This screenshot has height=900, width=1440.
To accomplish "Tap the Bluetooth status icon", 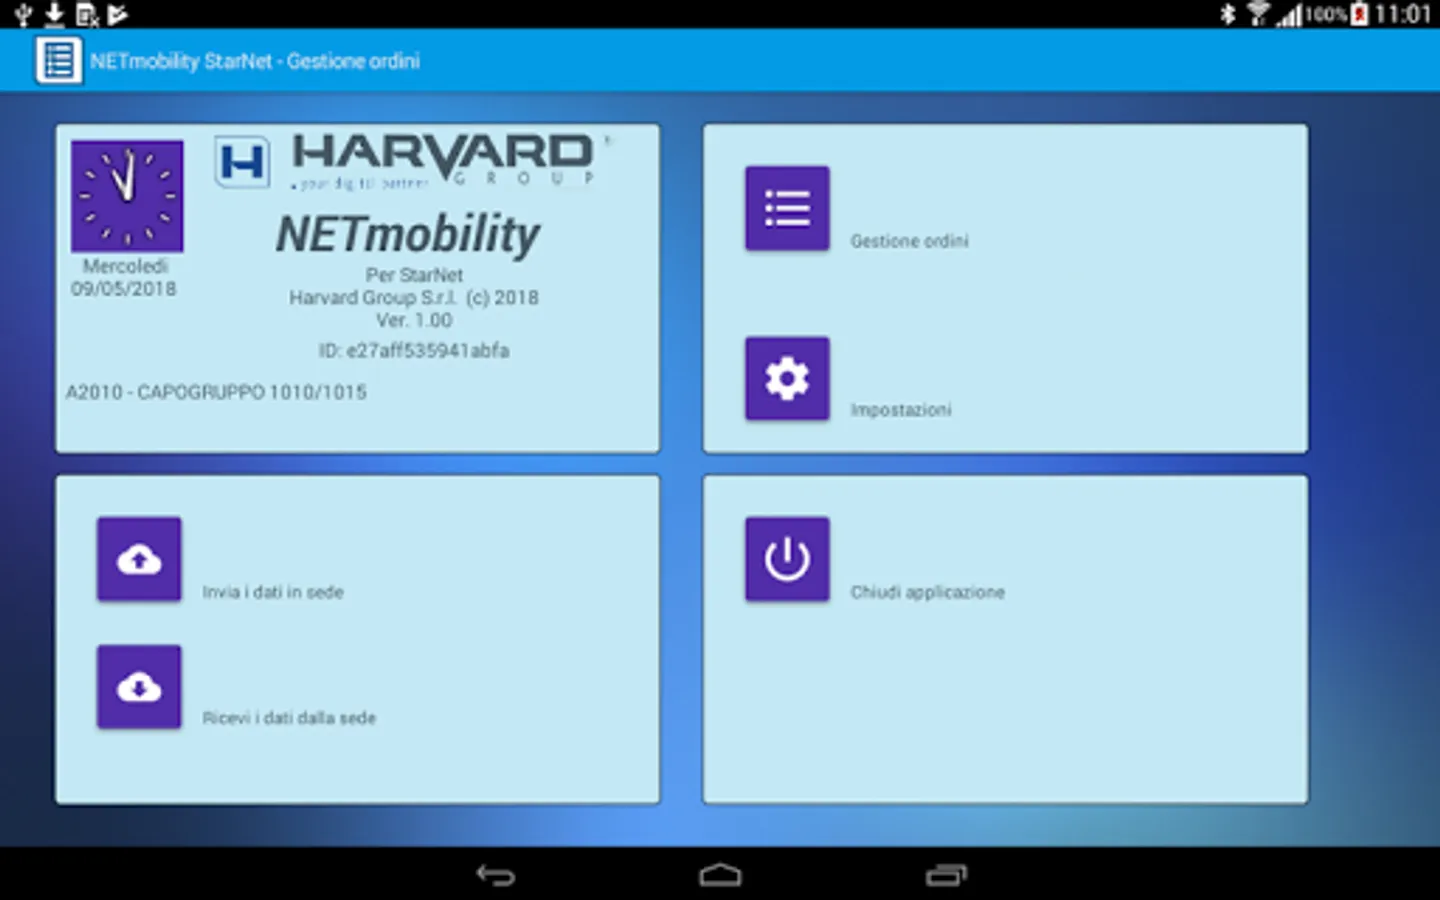I will [x=1228, y=14].
